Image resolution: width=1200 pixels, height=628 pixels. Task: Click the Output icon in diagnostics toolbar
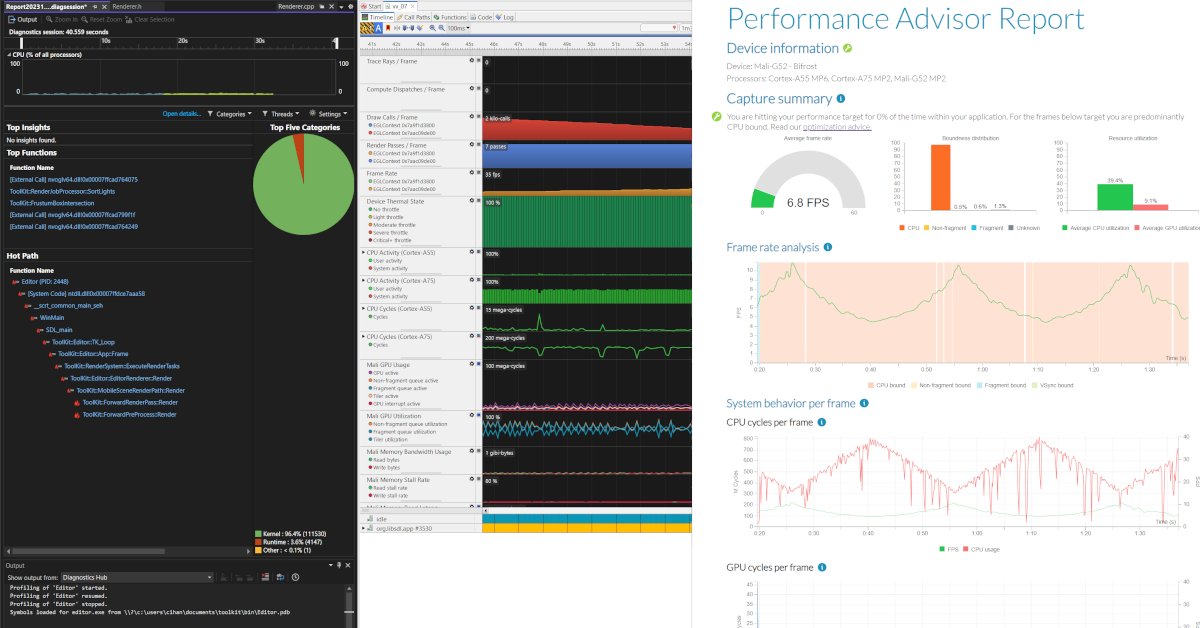click(x=11, y=19)
